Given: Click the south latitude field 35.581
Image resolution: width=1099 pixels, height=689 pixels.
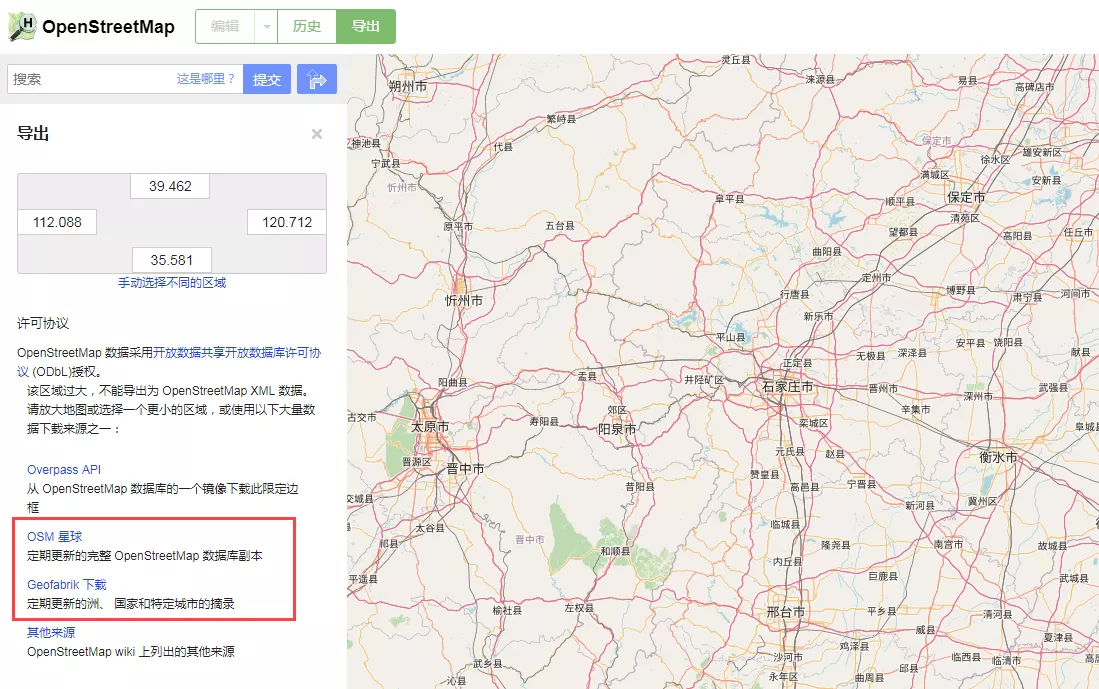Looking at the screenshot, I should coord(172,260).
